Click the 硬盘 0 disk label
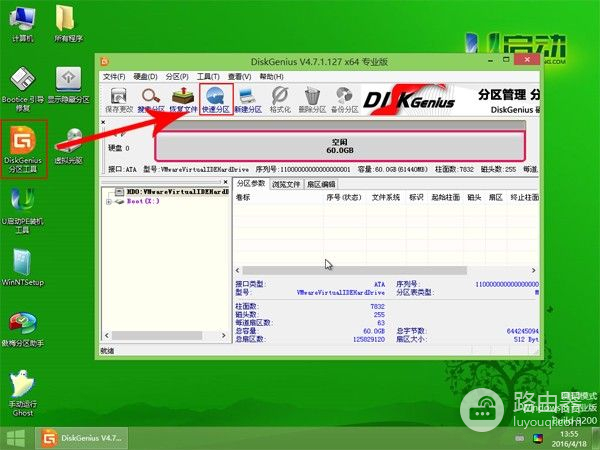The height and width of the screenshot is (450, 600). tap(119, 148)
